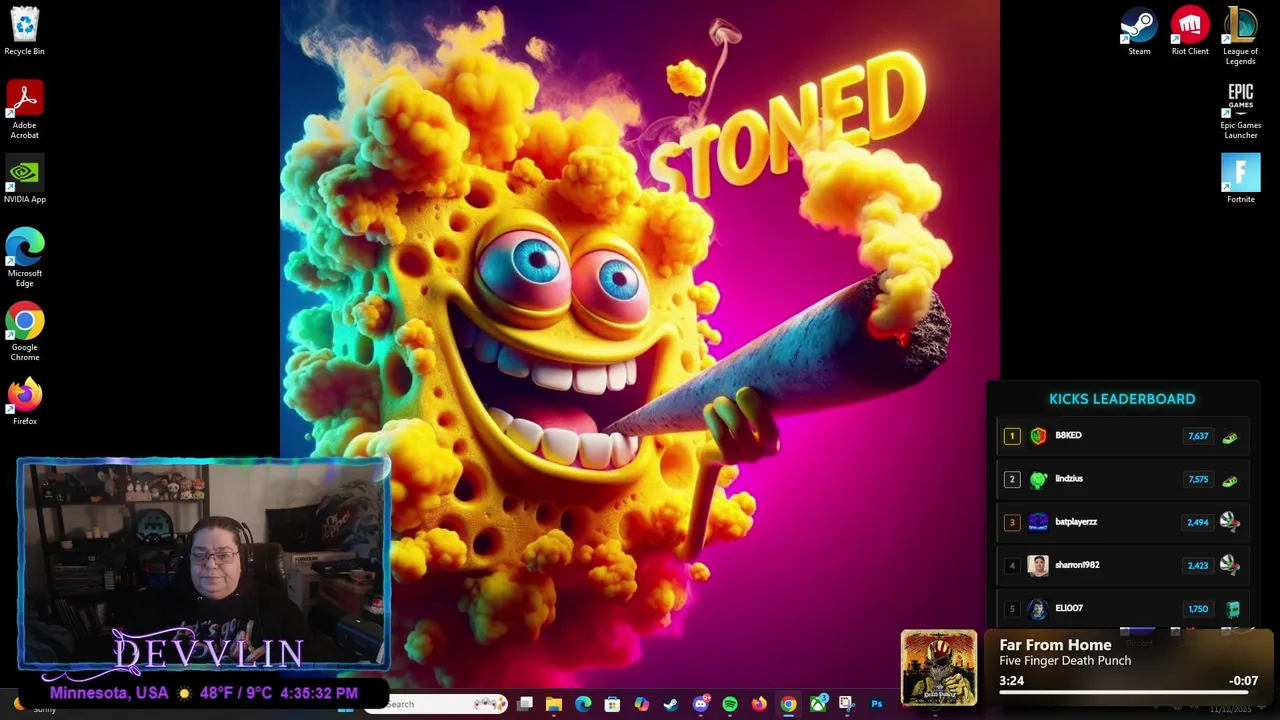Switch to Chrome in the taskbar
Viewport: 1280px width, 720px height.
tap(788, 704)
